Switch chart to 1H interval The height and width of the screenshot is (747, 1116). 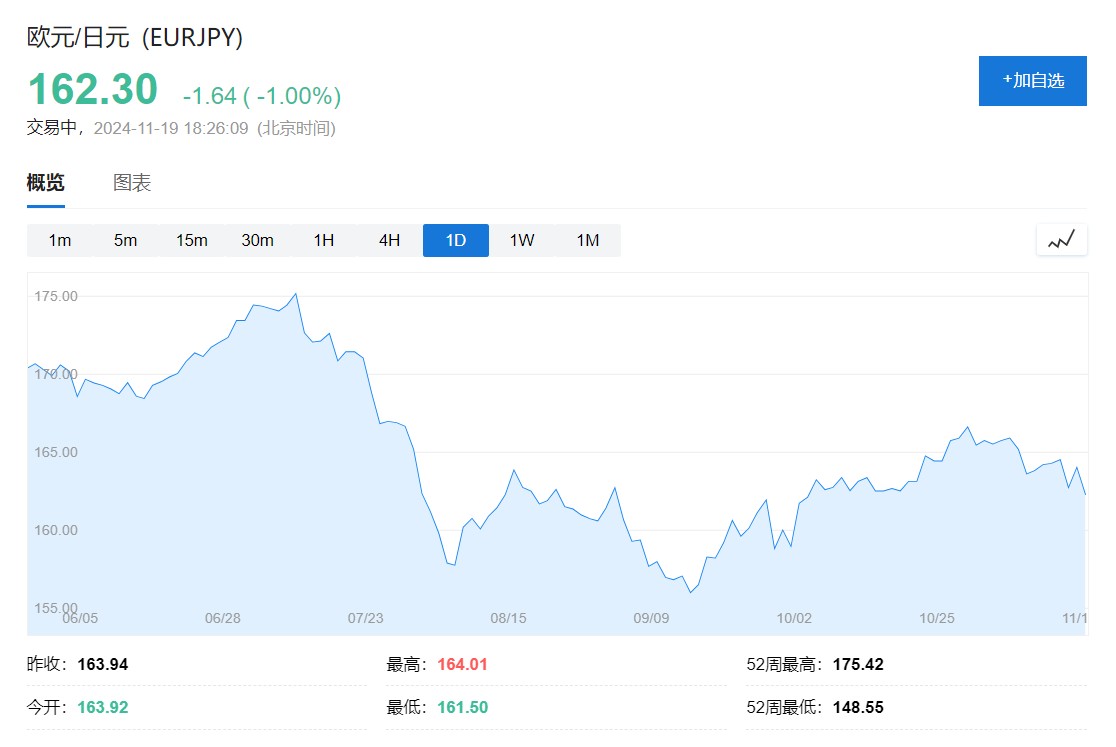pos(323,241)
